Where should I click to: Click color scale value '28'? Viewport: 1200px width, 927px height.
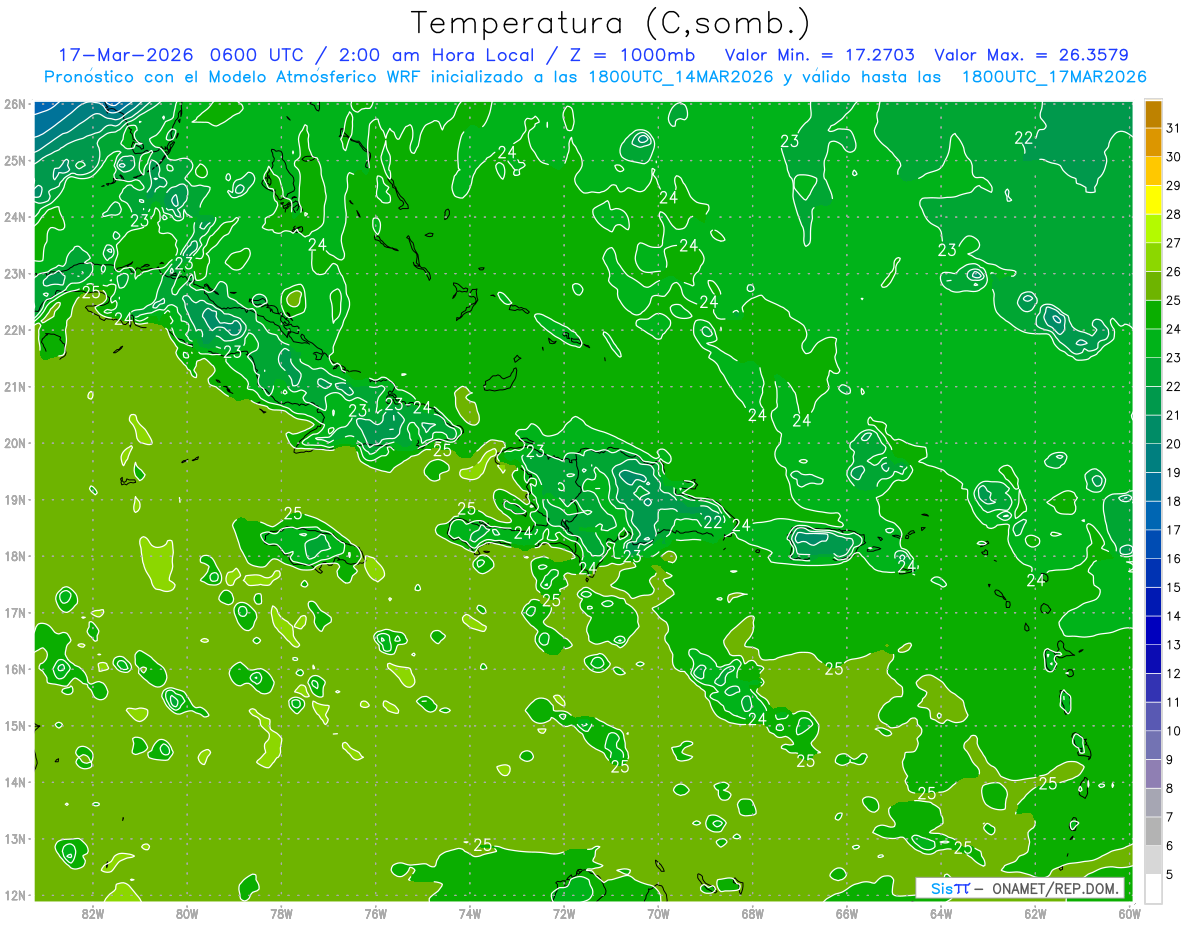click(x=1173, y=214)
